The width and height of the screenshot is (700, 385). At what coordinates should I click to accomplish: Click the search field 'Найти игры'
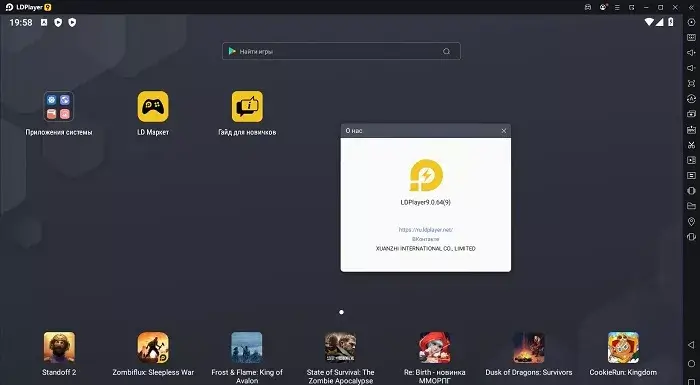pyautogui.click(x=341, y=51)
